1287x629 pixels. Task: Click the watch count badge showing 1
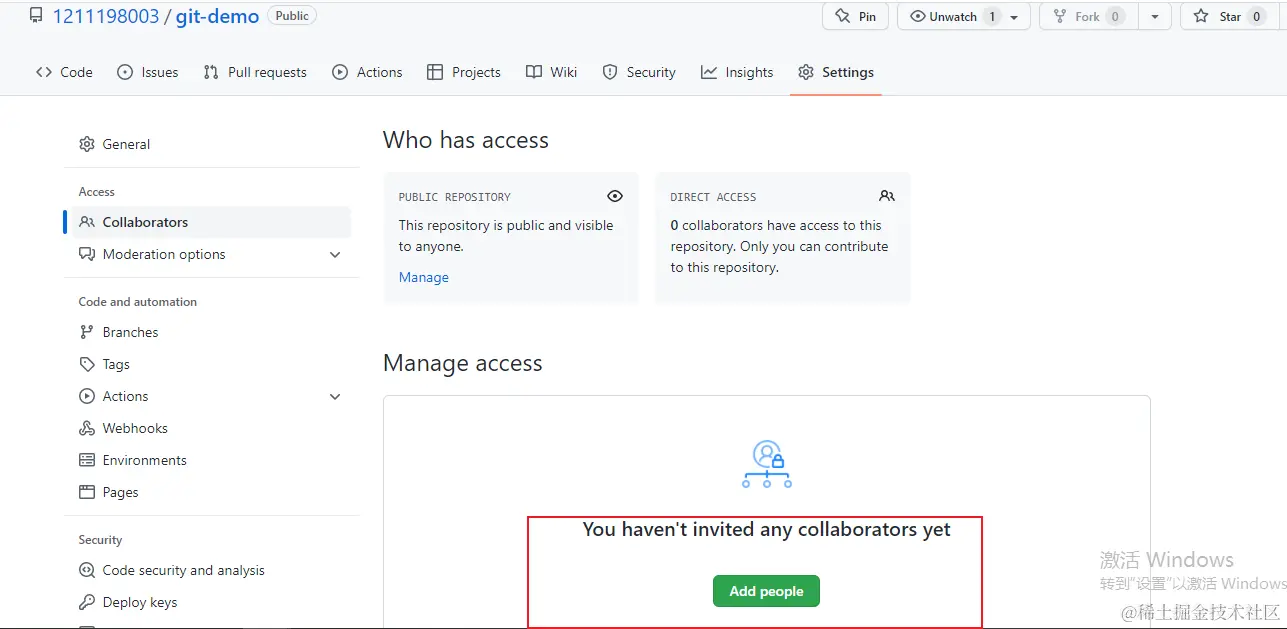click(992, 16)
